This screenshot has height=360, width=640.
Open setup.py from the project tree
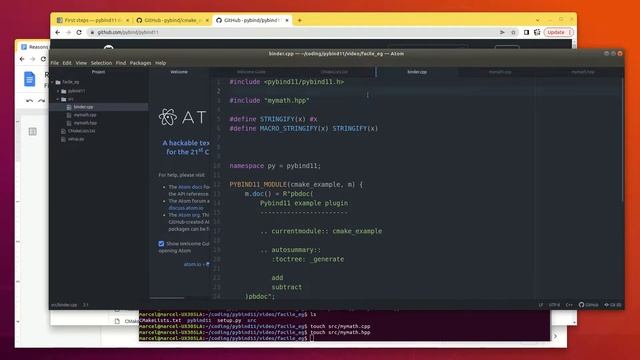(x=76, y=139)
